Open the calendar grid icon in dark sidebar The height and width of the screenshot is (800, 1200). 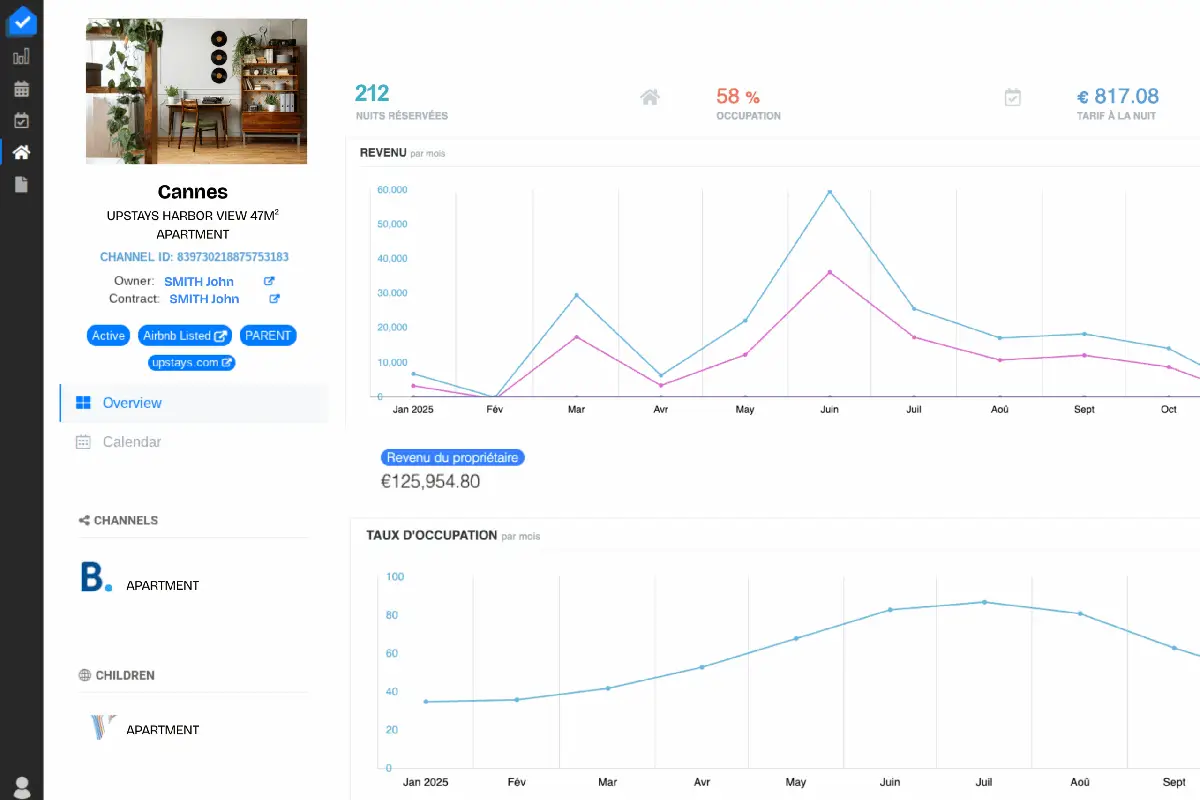click(21, 88)
